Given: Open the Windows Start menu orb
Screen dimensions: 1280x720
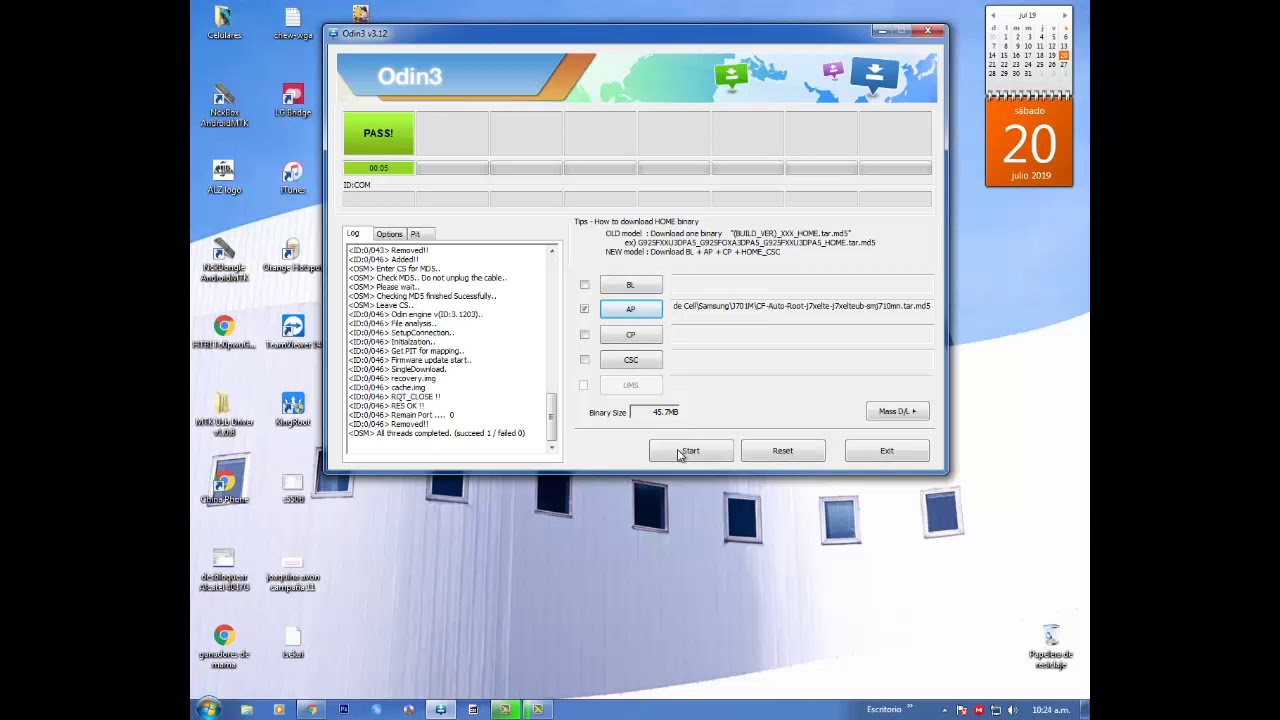Looking at the screenshot, I should 208,709.
